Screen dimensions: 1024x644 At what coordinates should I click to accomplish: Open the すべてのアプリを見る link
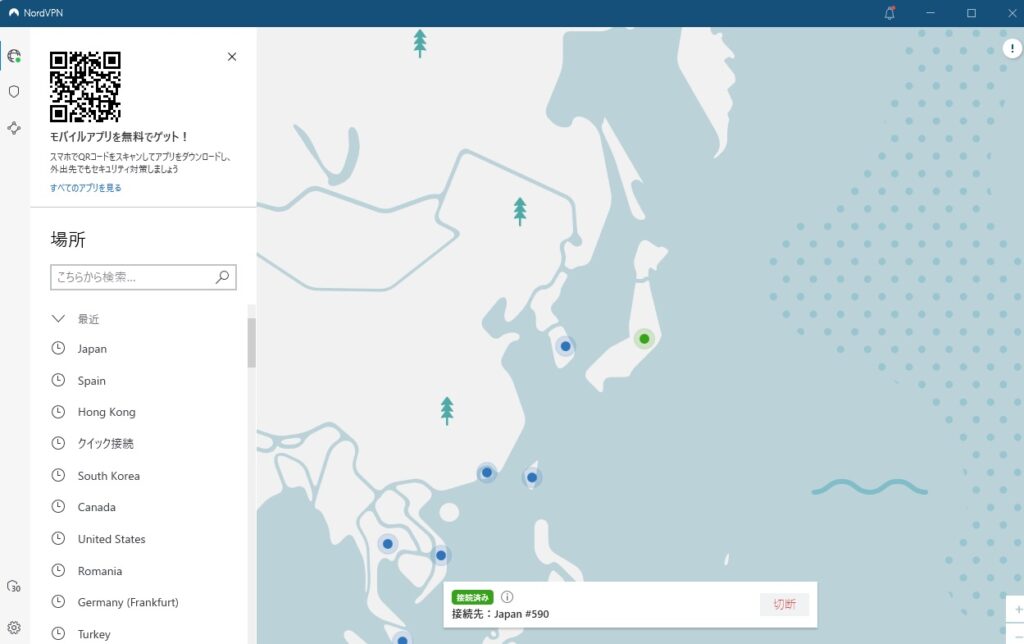click(86, 187)
